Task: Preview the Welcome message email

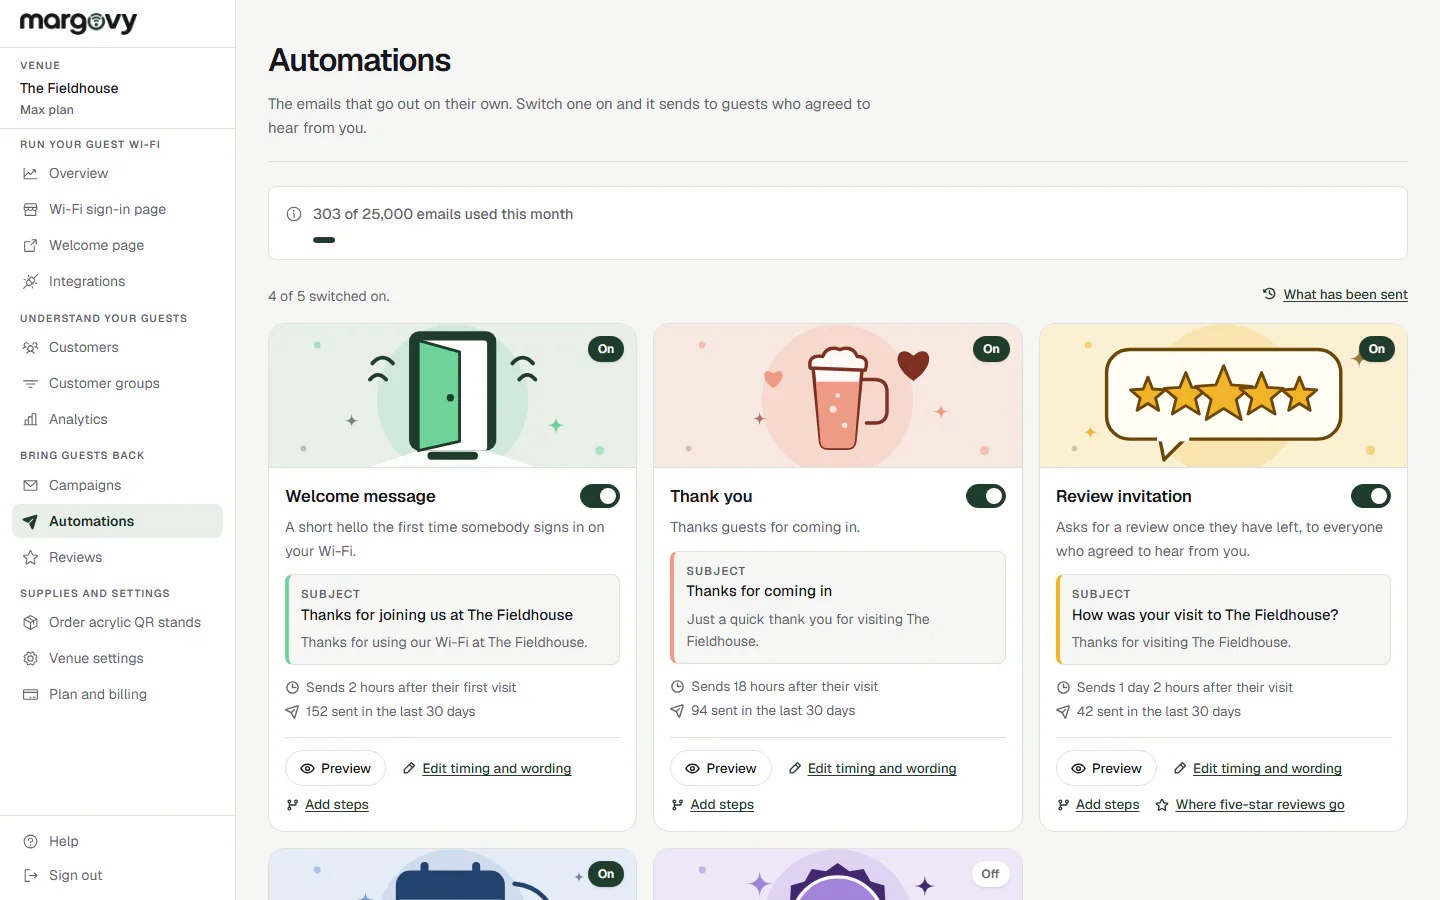Action: pyautogui.click(x=335, y=768)
